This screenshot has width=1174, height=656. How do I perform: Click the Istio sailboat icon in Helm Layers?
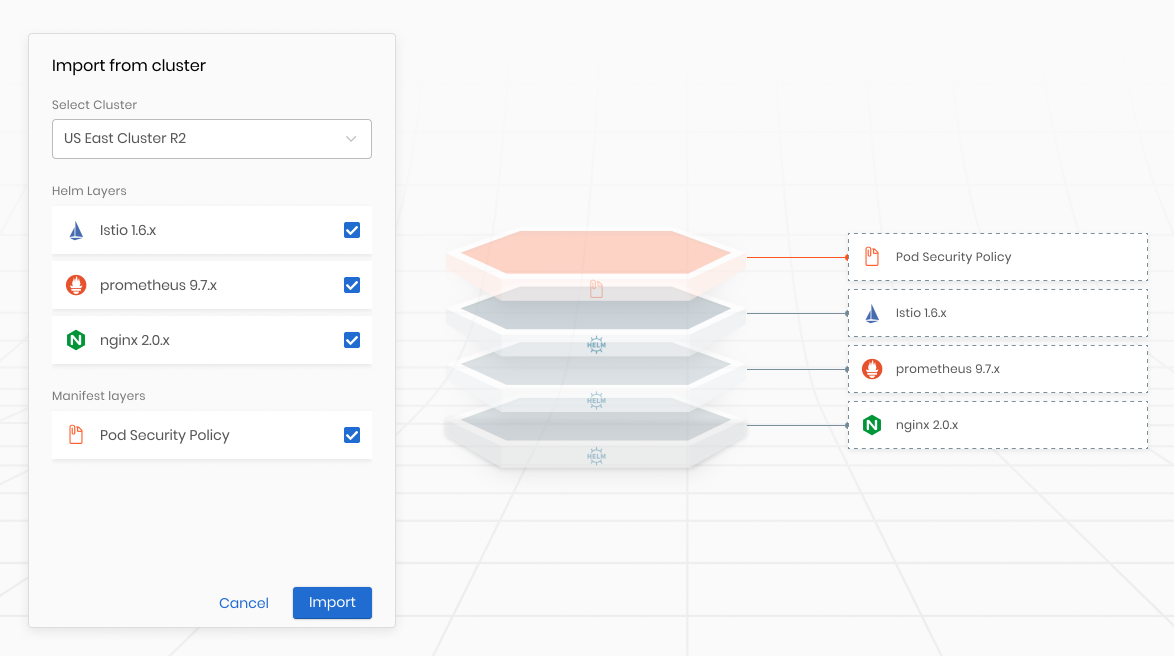pyautogui.click(x=74, y=229)
